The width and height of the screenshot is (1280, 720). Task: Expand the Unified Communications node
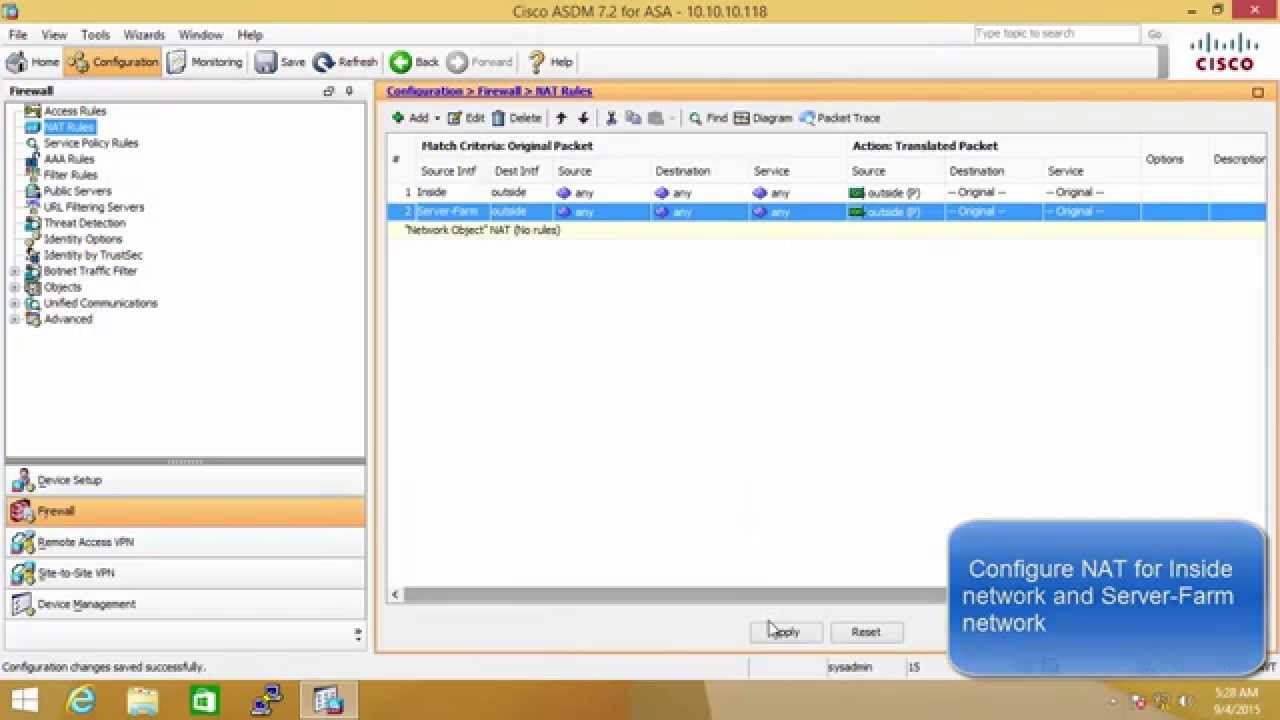pyautogui.click(x=14, y=303)
